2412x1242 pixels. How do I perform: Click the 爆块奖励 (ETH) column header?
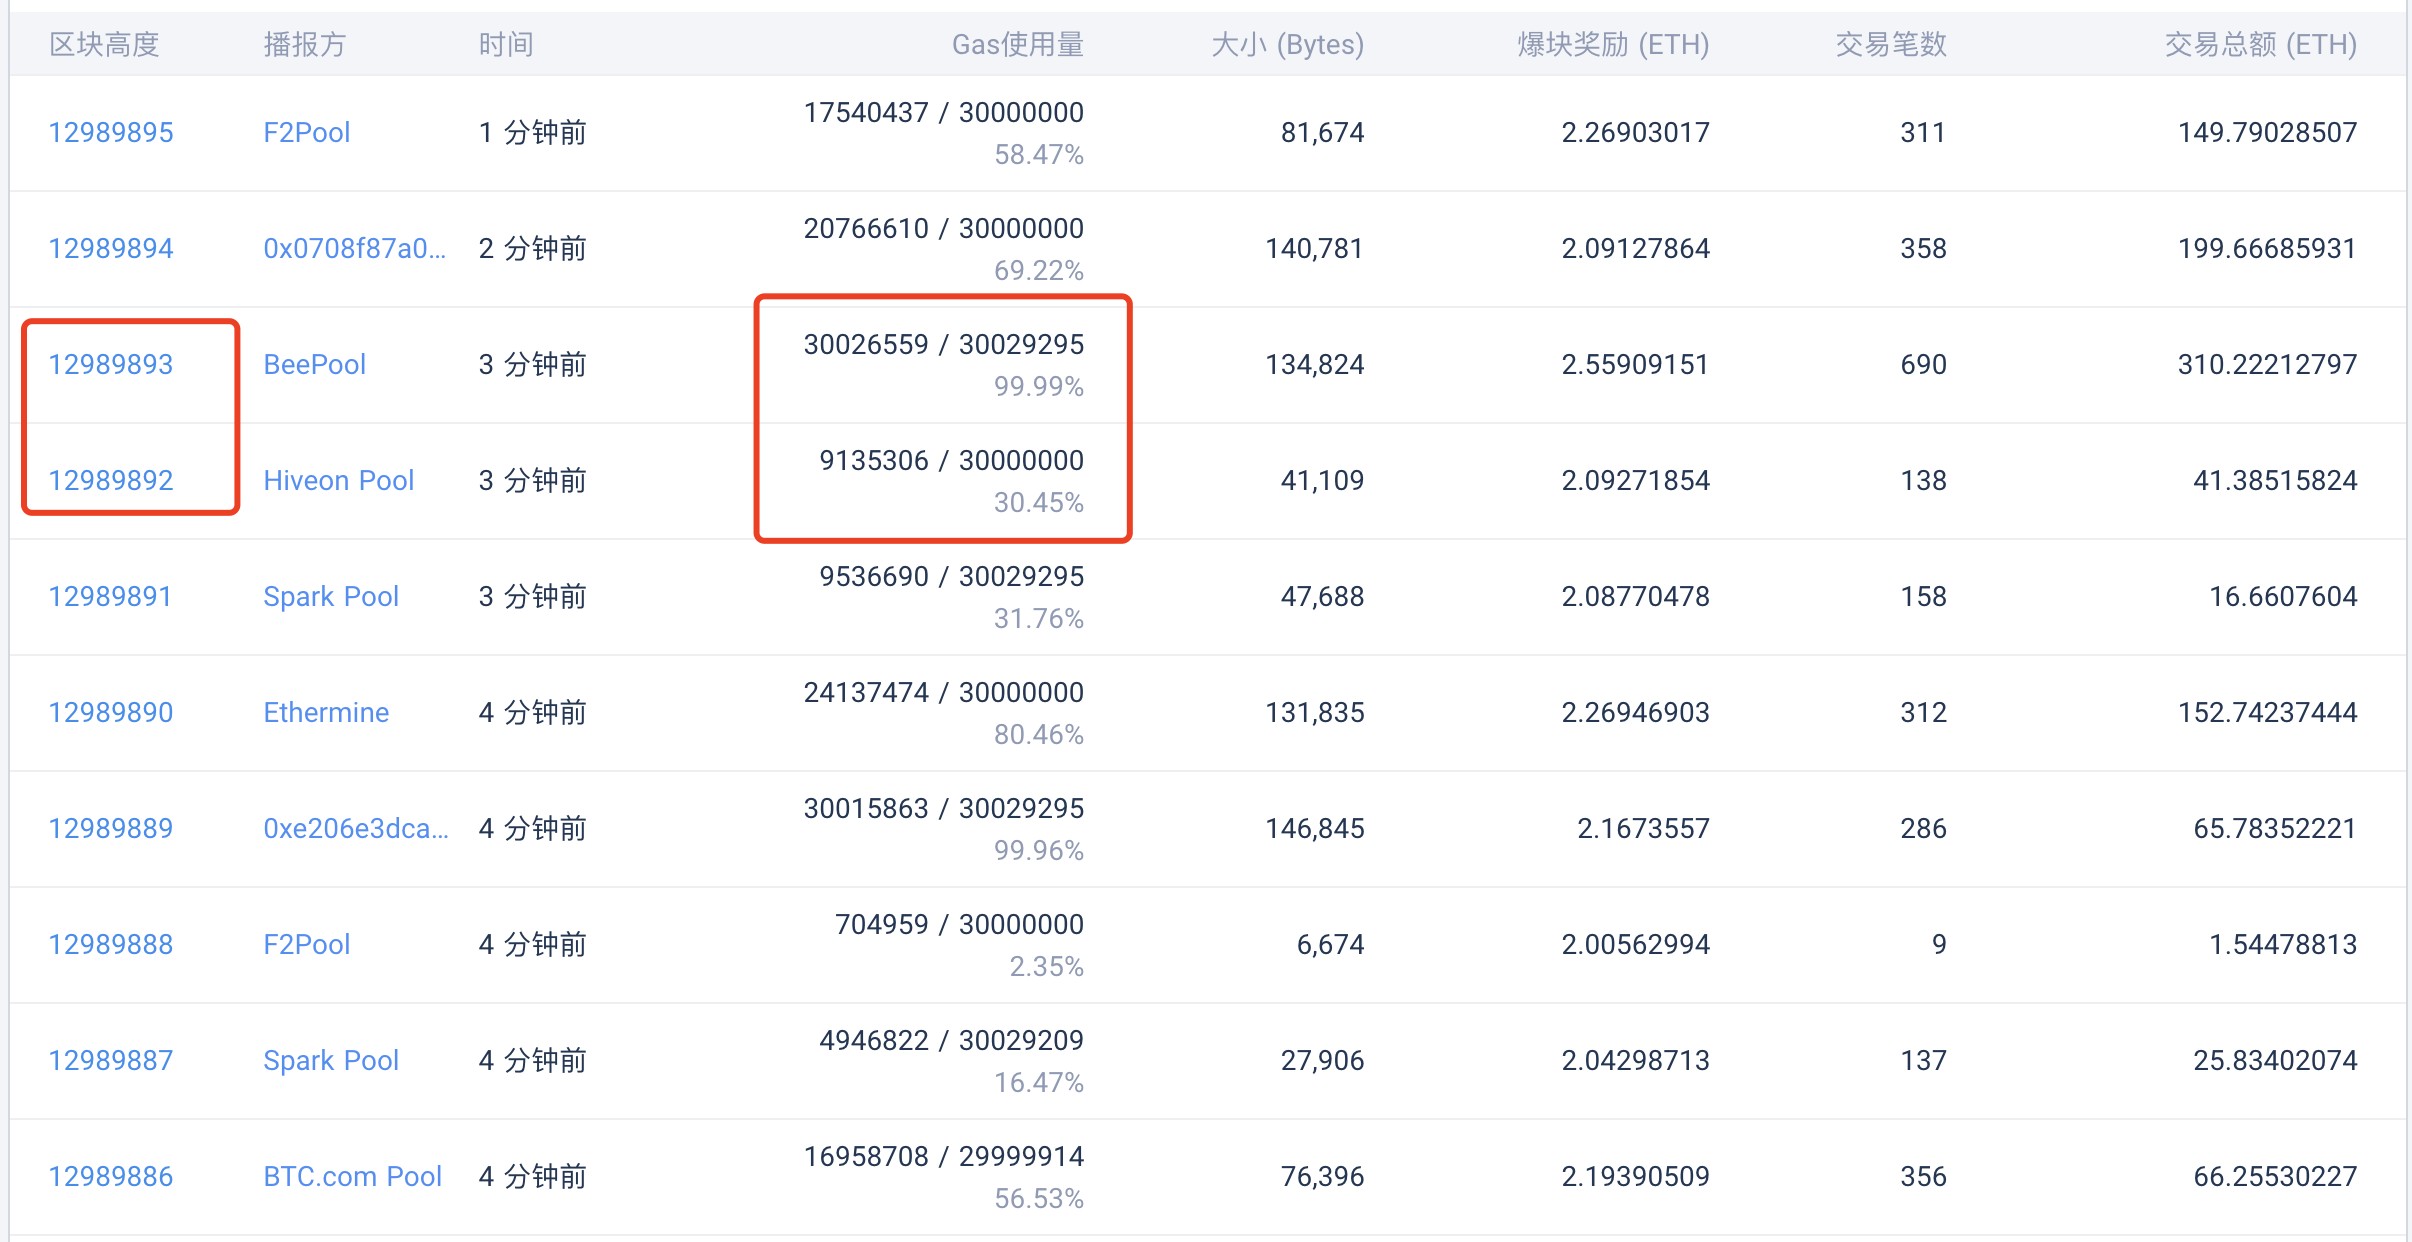(1614, 44)
